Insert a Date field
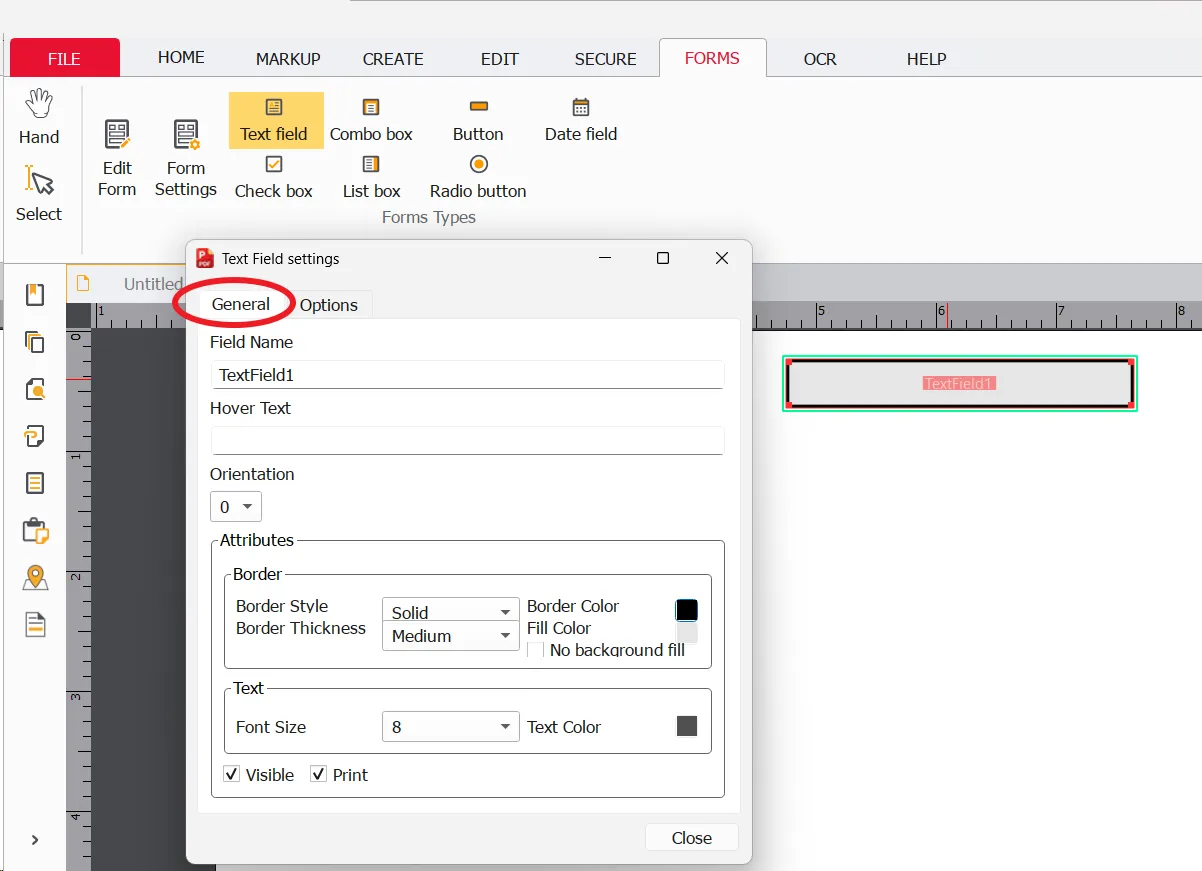 pyautogui.click(x=581, y=120)
